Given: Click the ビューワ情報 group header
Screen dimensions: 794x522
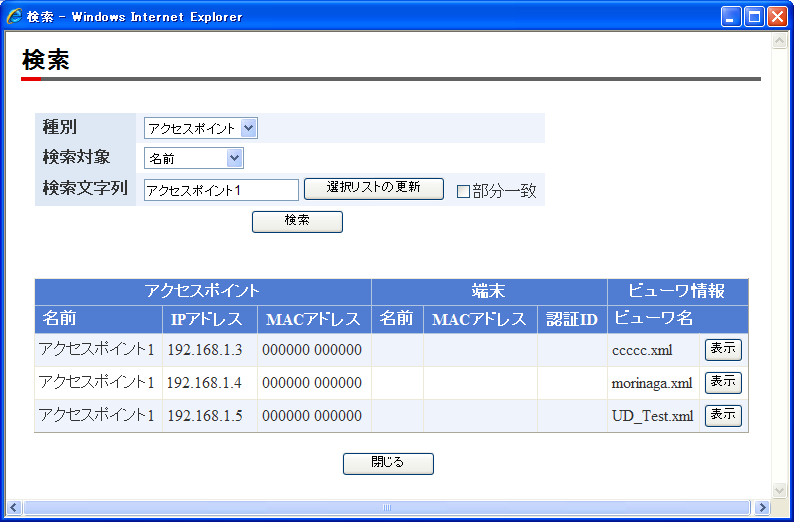Looking at the screenshot, I should (x=678, y=292).
